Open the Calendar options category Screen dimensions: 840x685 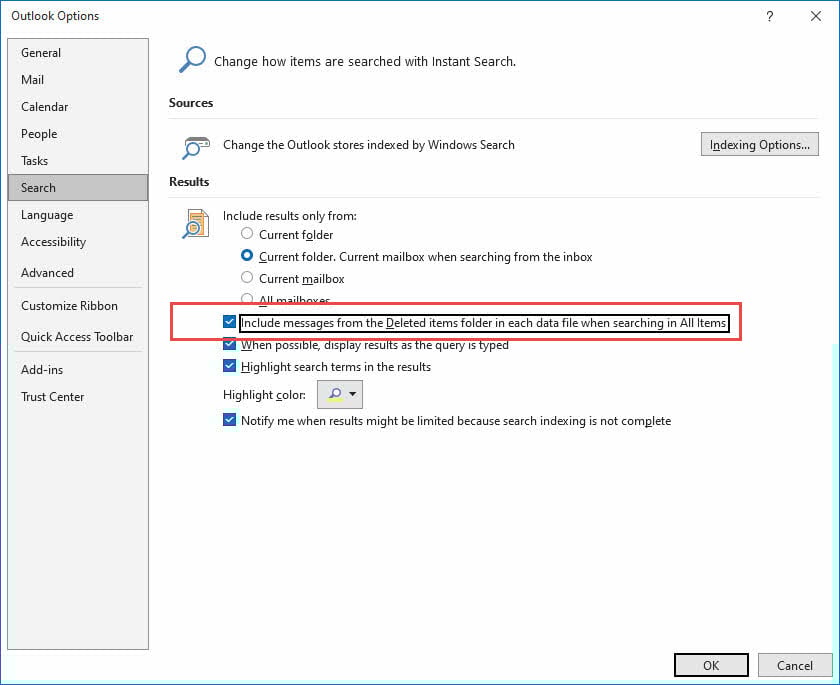click(78, 107)
